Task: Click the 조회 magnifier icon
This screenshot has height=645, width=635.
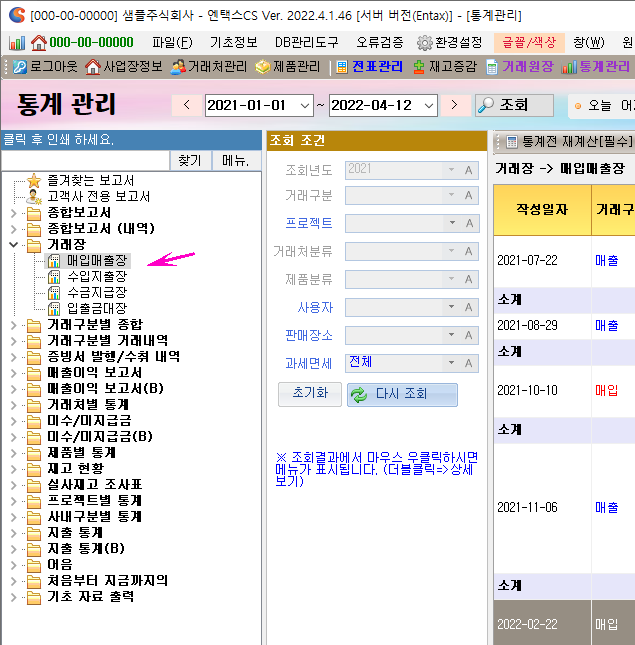Action: pyautogui.click(x=486, y=105)
